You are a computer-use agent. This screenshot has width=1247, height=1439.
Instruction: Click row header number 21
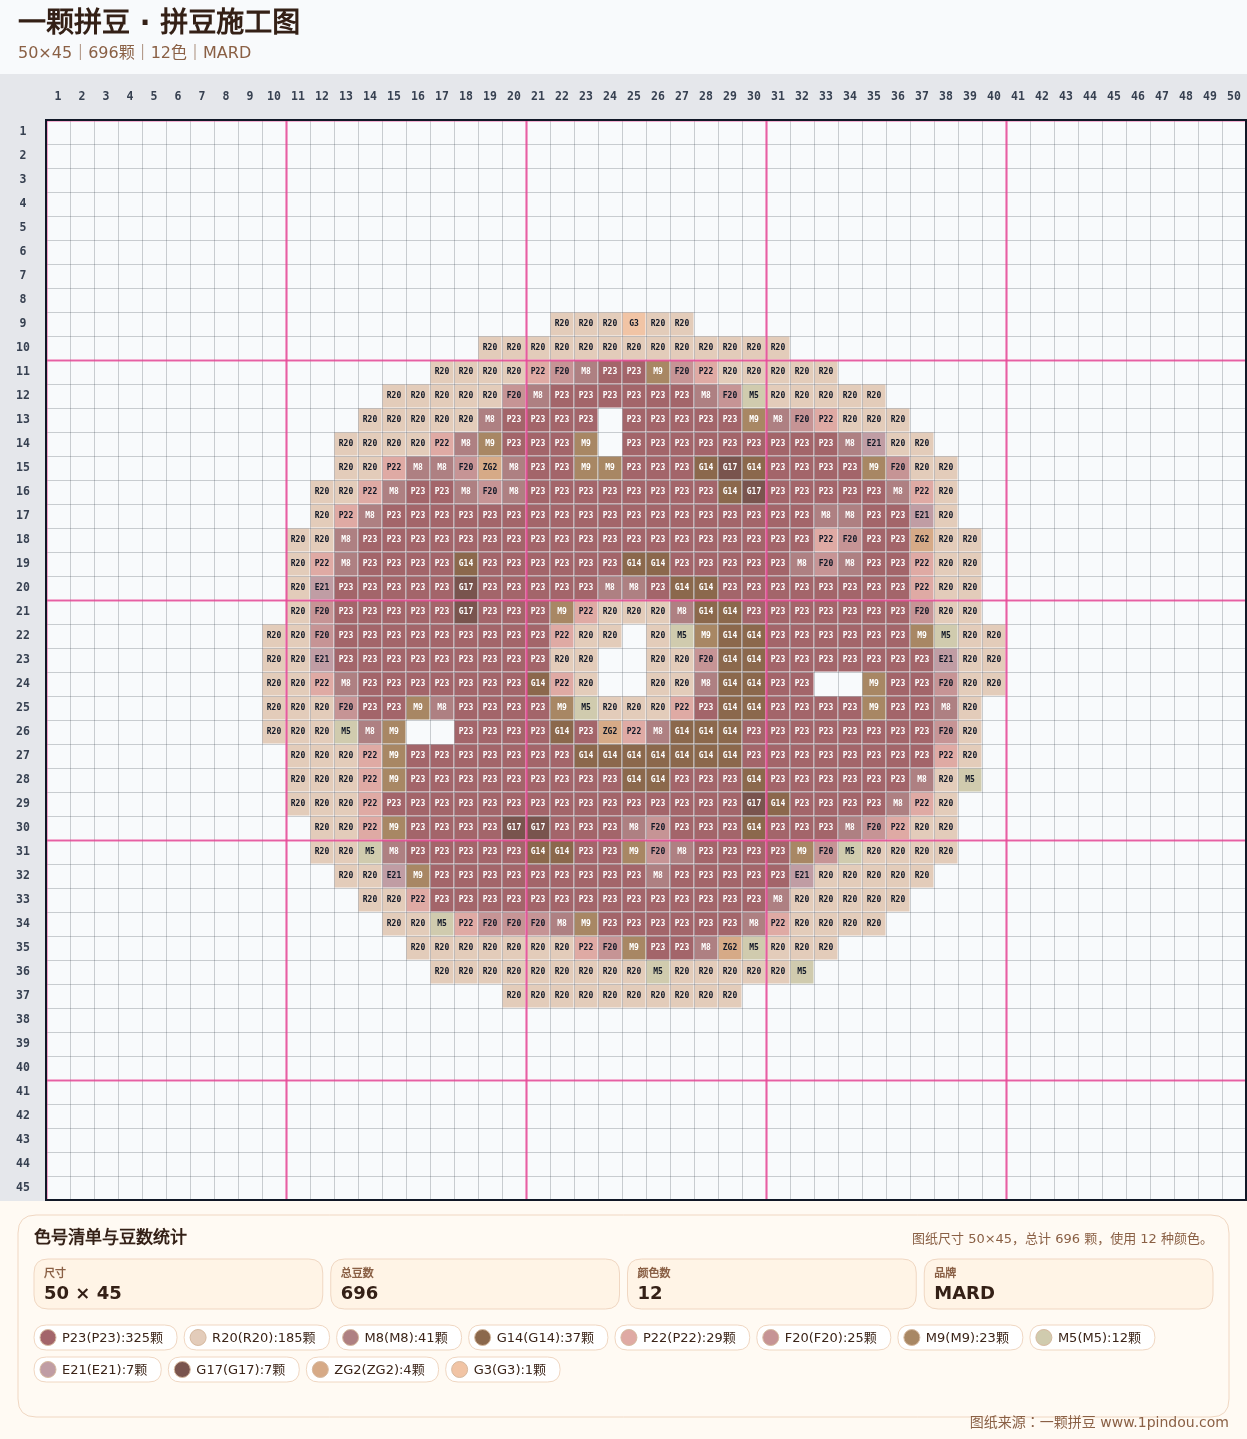pos(23,611)
